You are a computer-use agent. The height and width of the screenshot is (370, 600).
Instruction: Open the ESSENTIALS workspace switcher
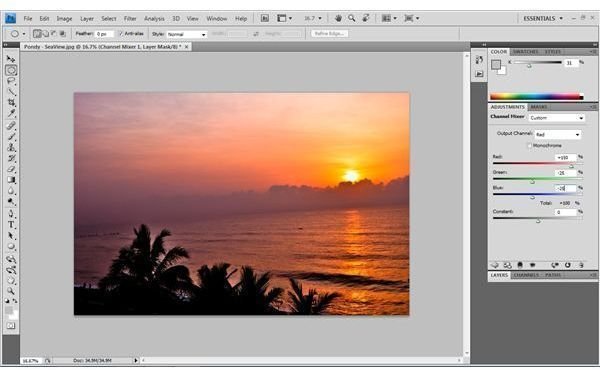543,18
